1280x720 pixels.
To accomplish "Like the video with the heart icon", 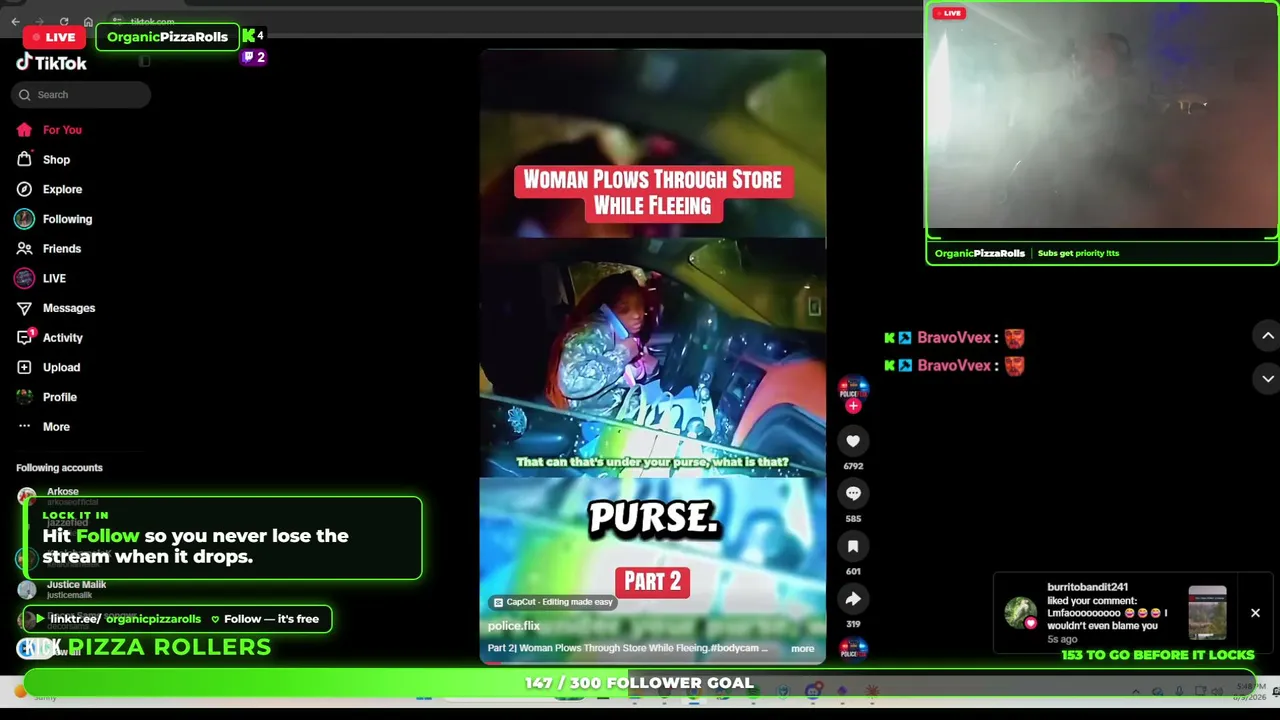I will pyautogui.click(x=853, y=441).
